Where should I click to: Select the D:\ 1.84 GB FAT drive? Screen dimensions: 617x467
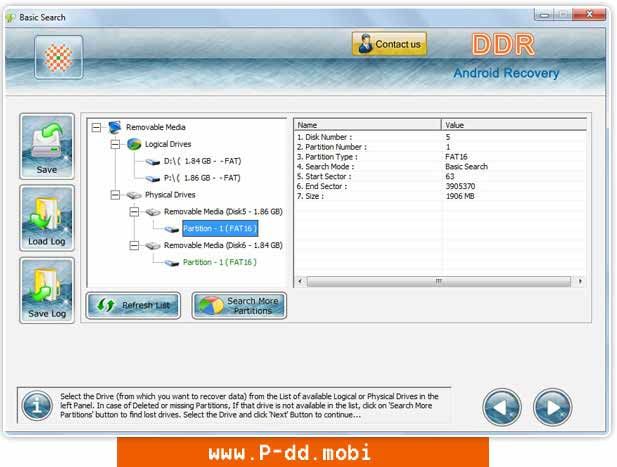pyautogui.click(x=202, y=161)
